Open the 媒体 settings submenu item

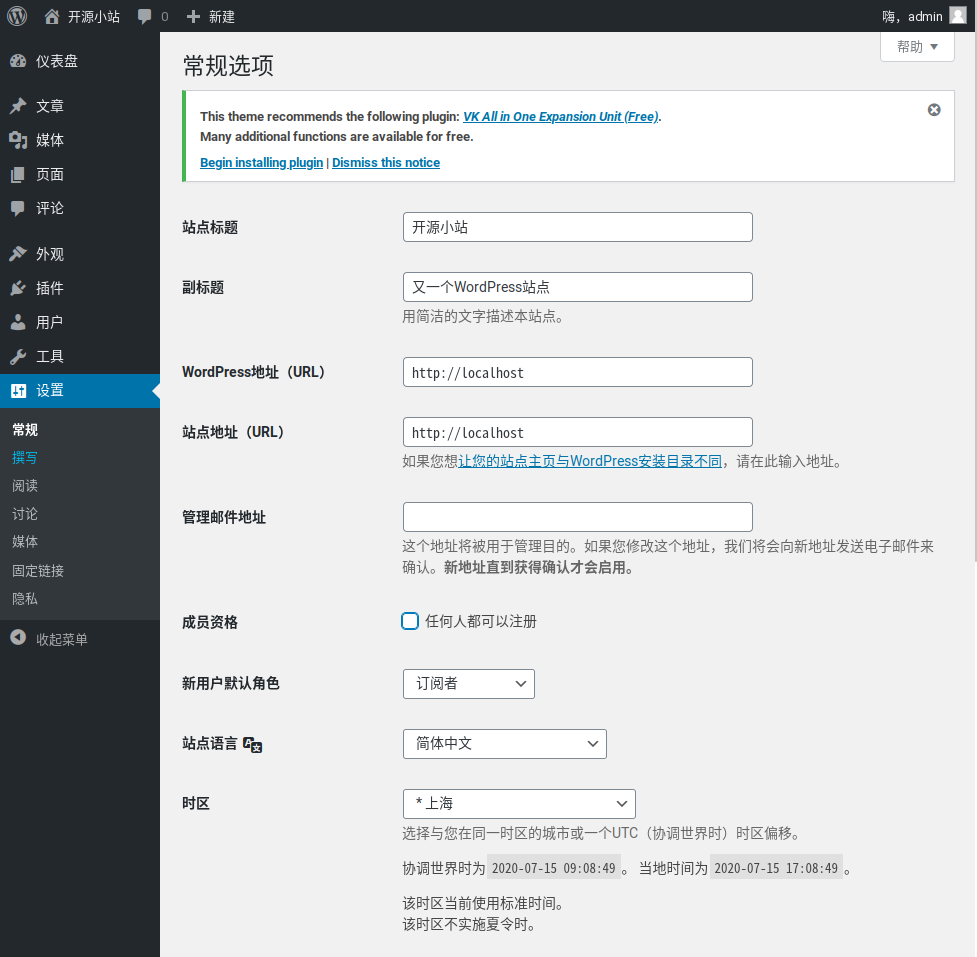click(x=25, y=542)
